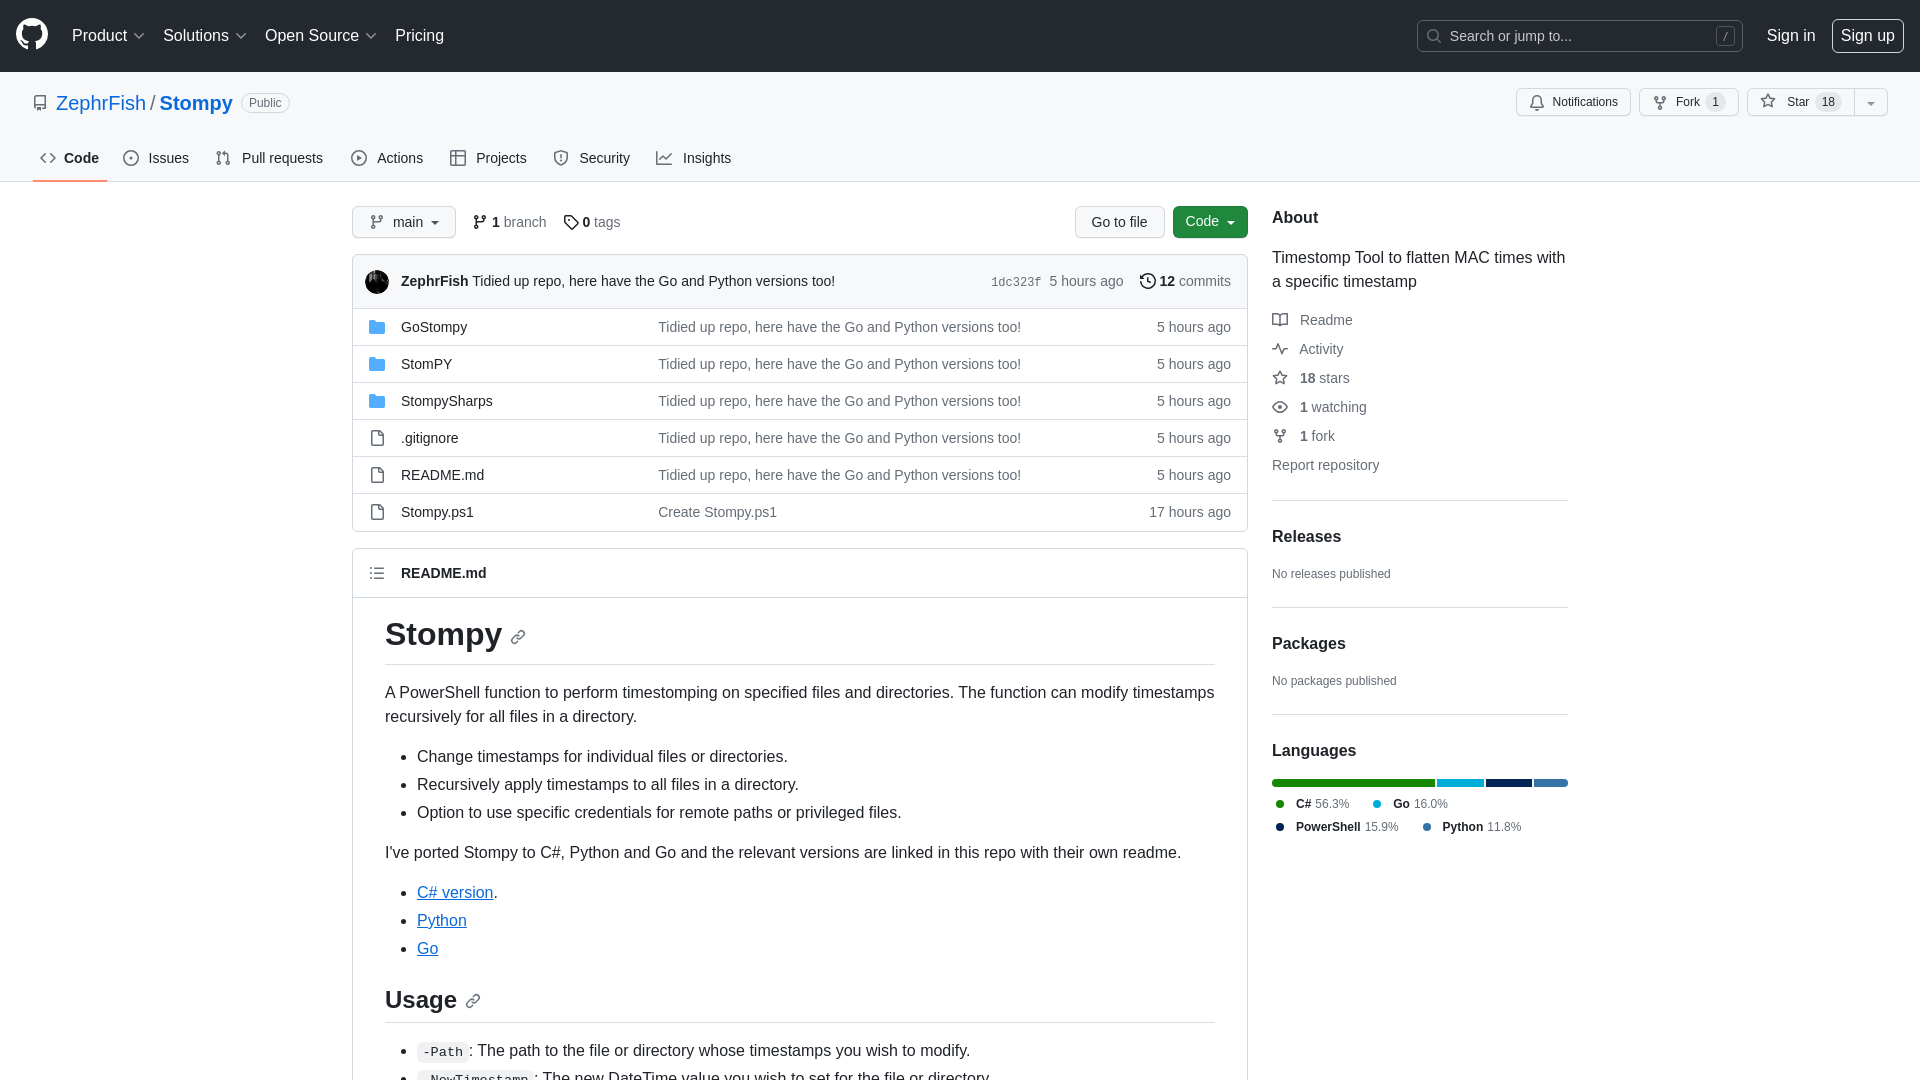
Task: Click the C# version link
Action: (455, 891)
